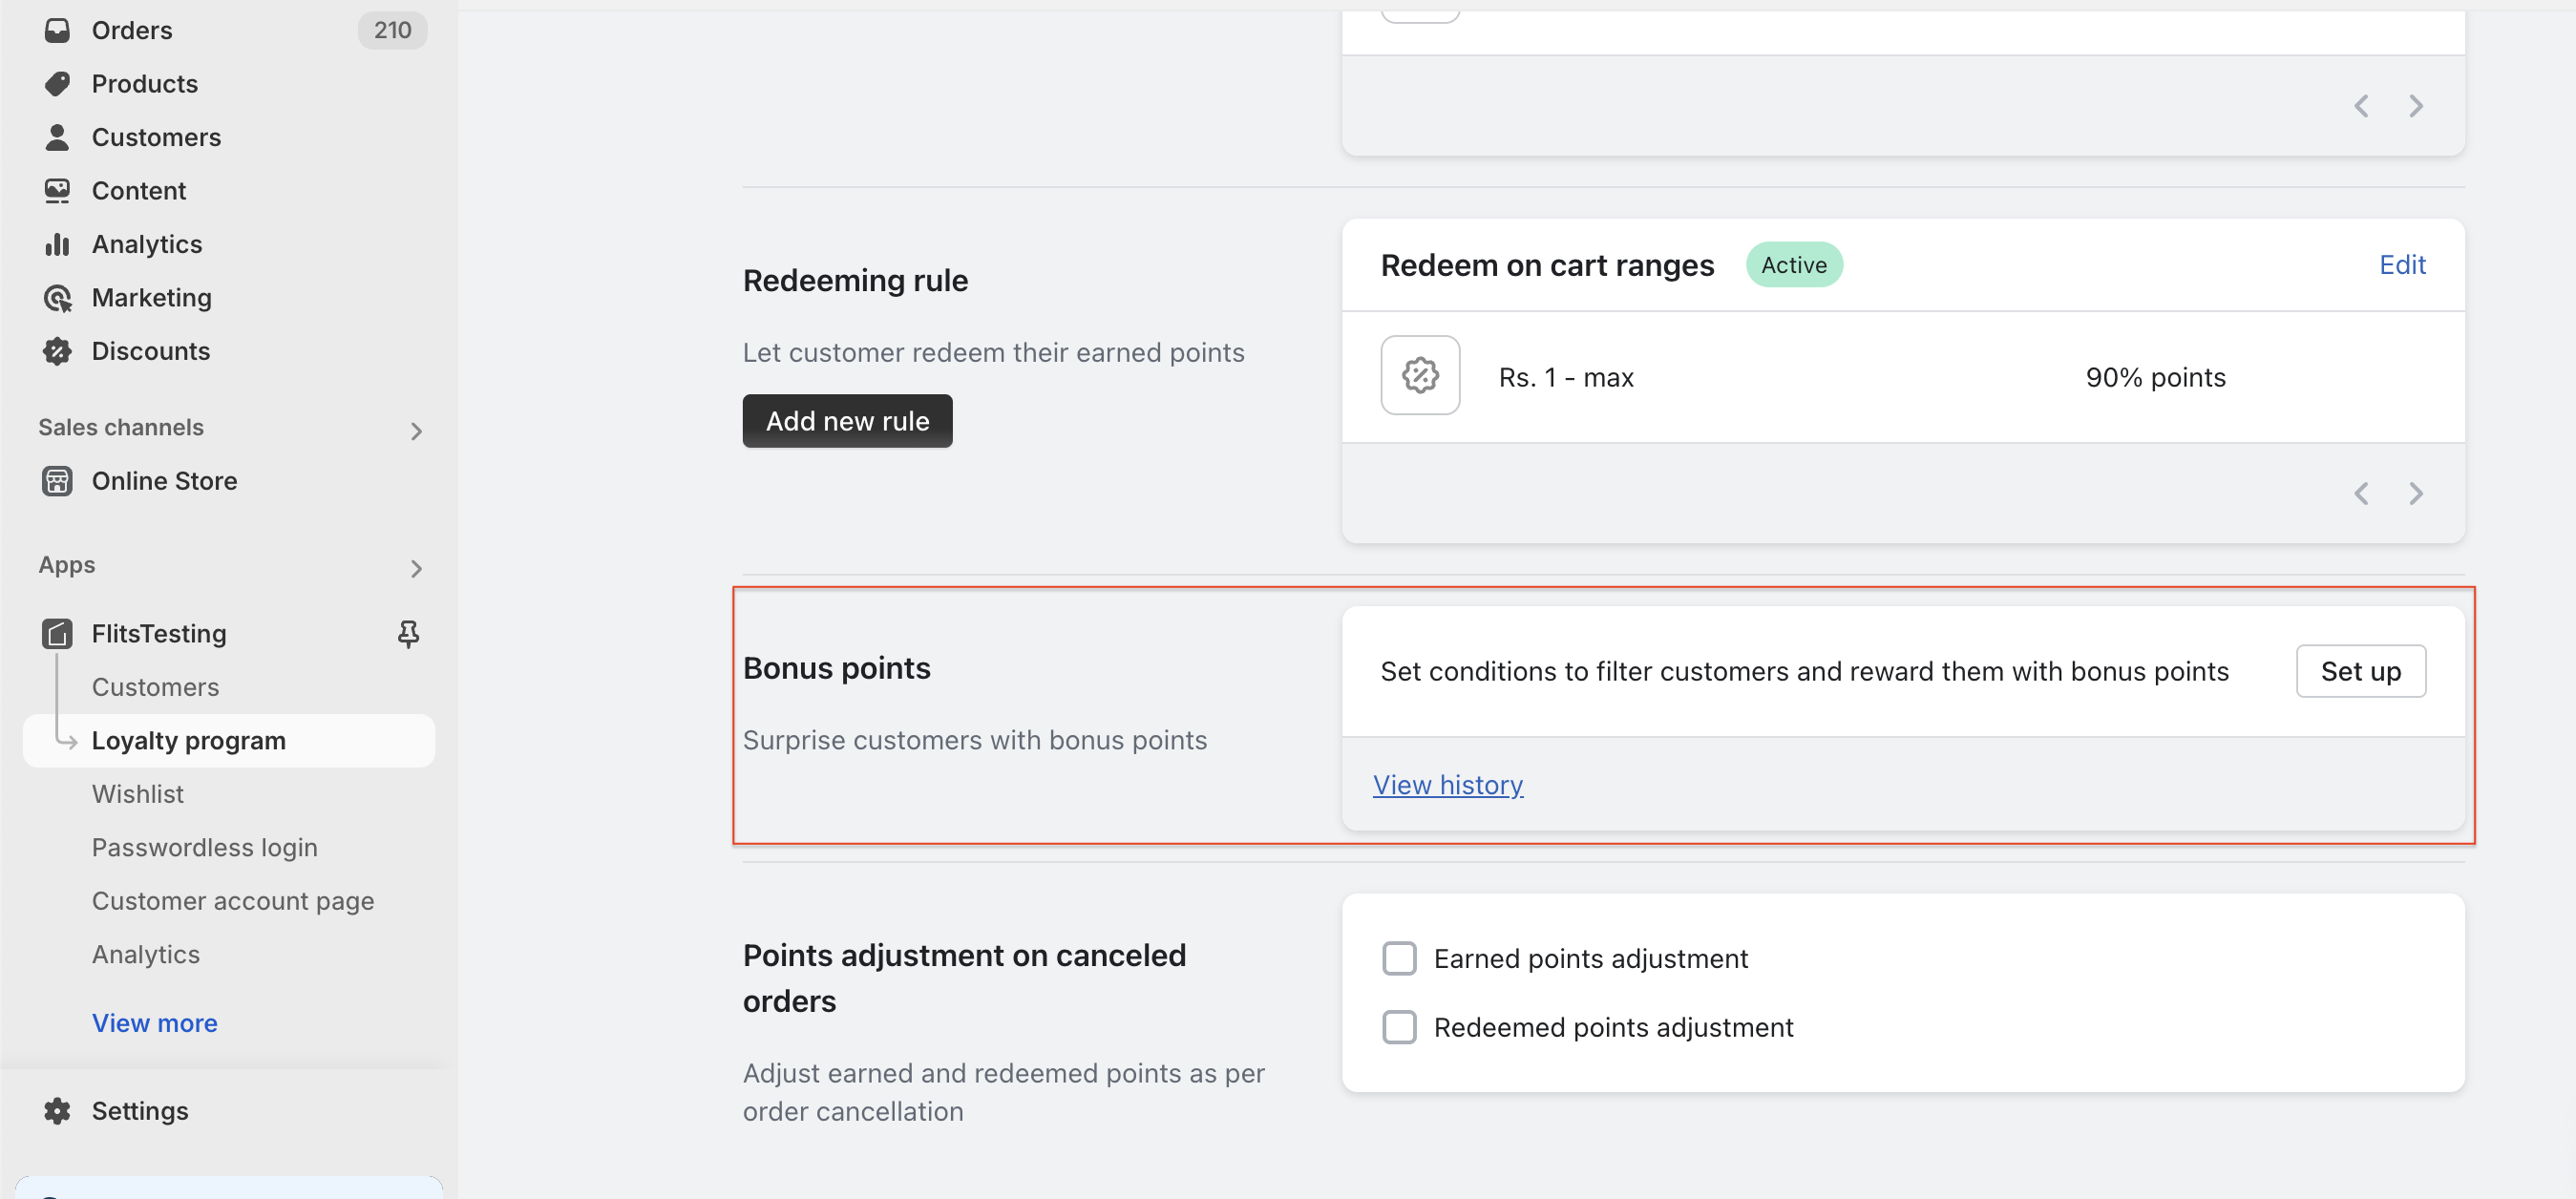Click the Marketing target icon
The width and height of the screenshot is (2576, 1199).
coord(57,298)
